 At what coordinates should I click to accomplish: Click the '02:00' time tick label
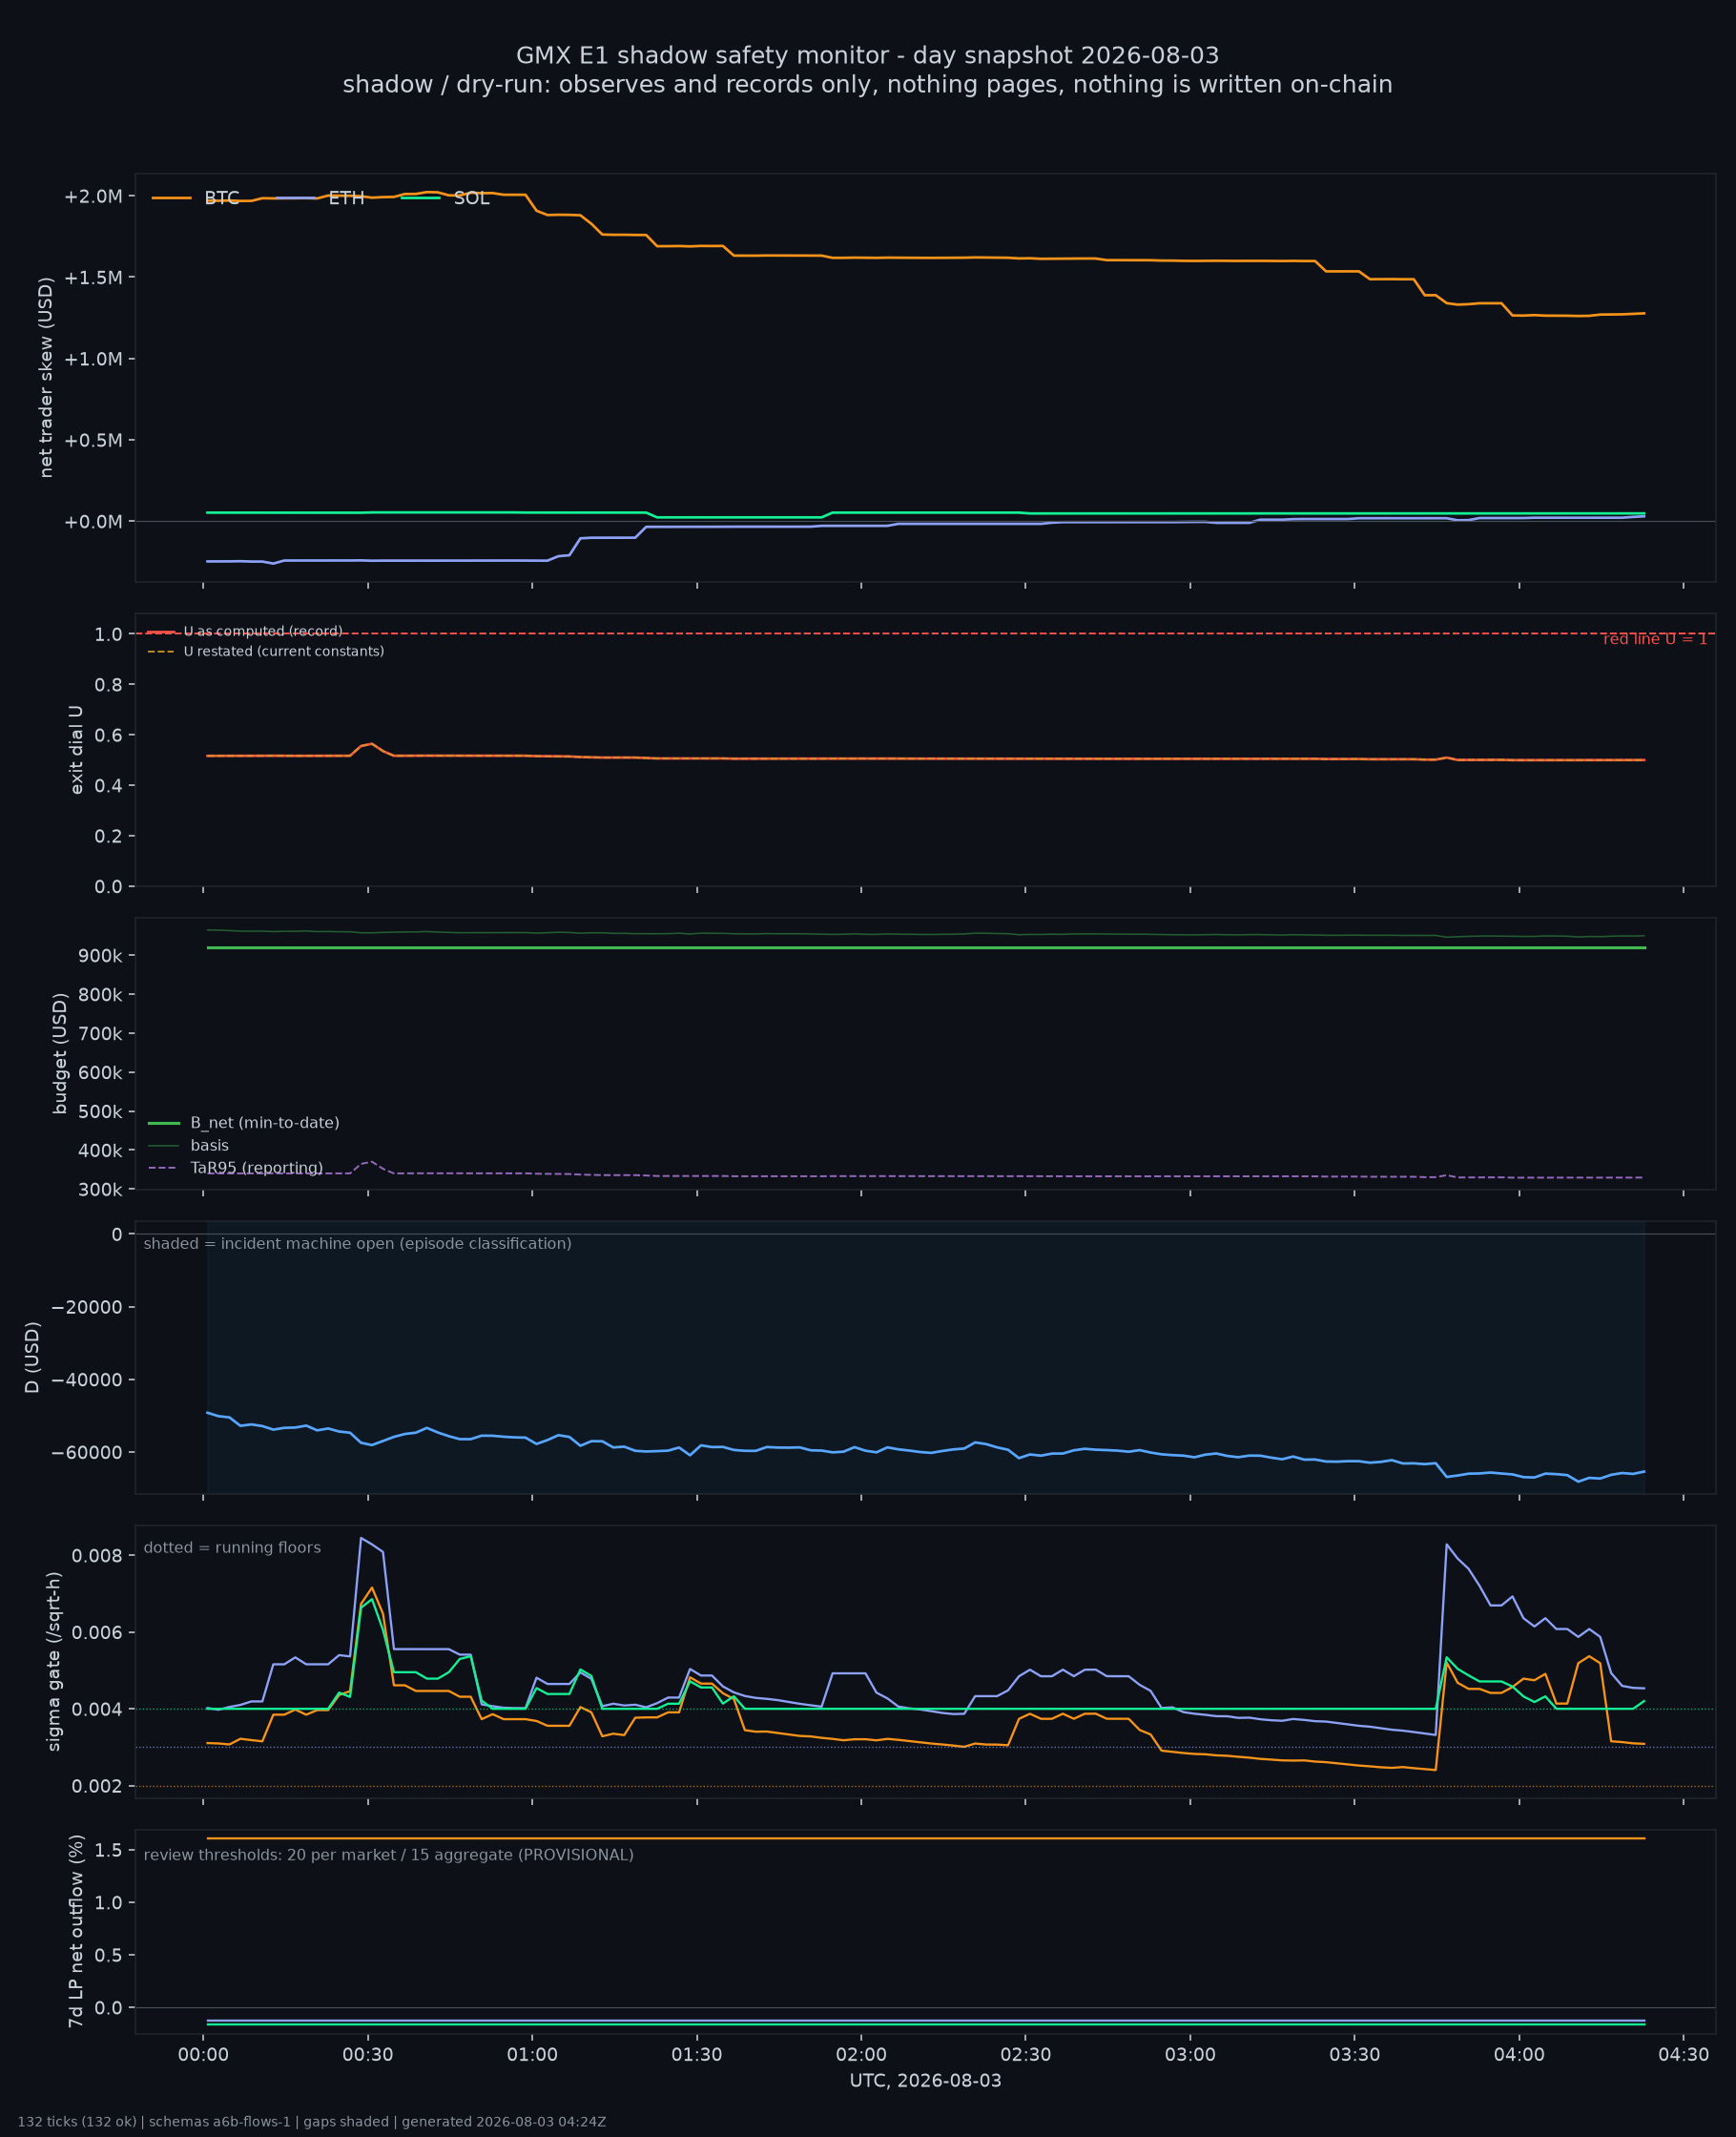861,2056
